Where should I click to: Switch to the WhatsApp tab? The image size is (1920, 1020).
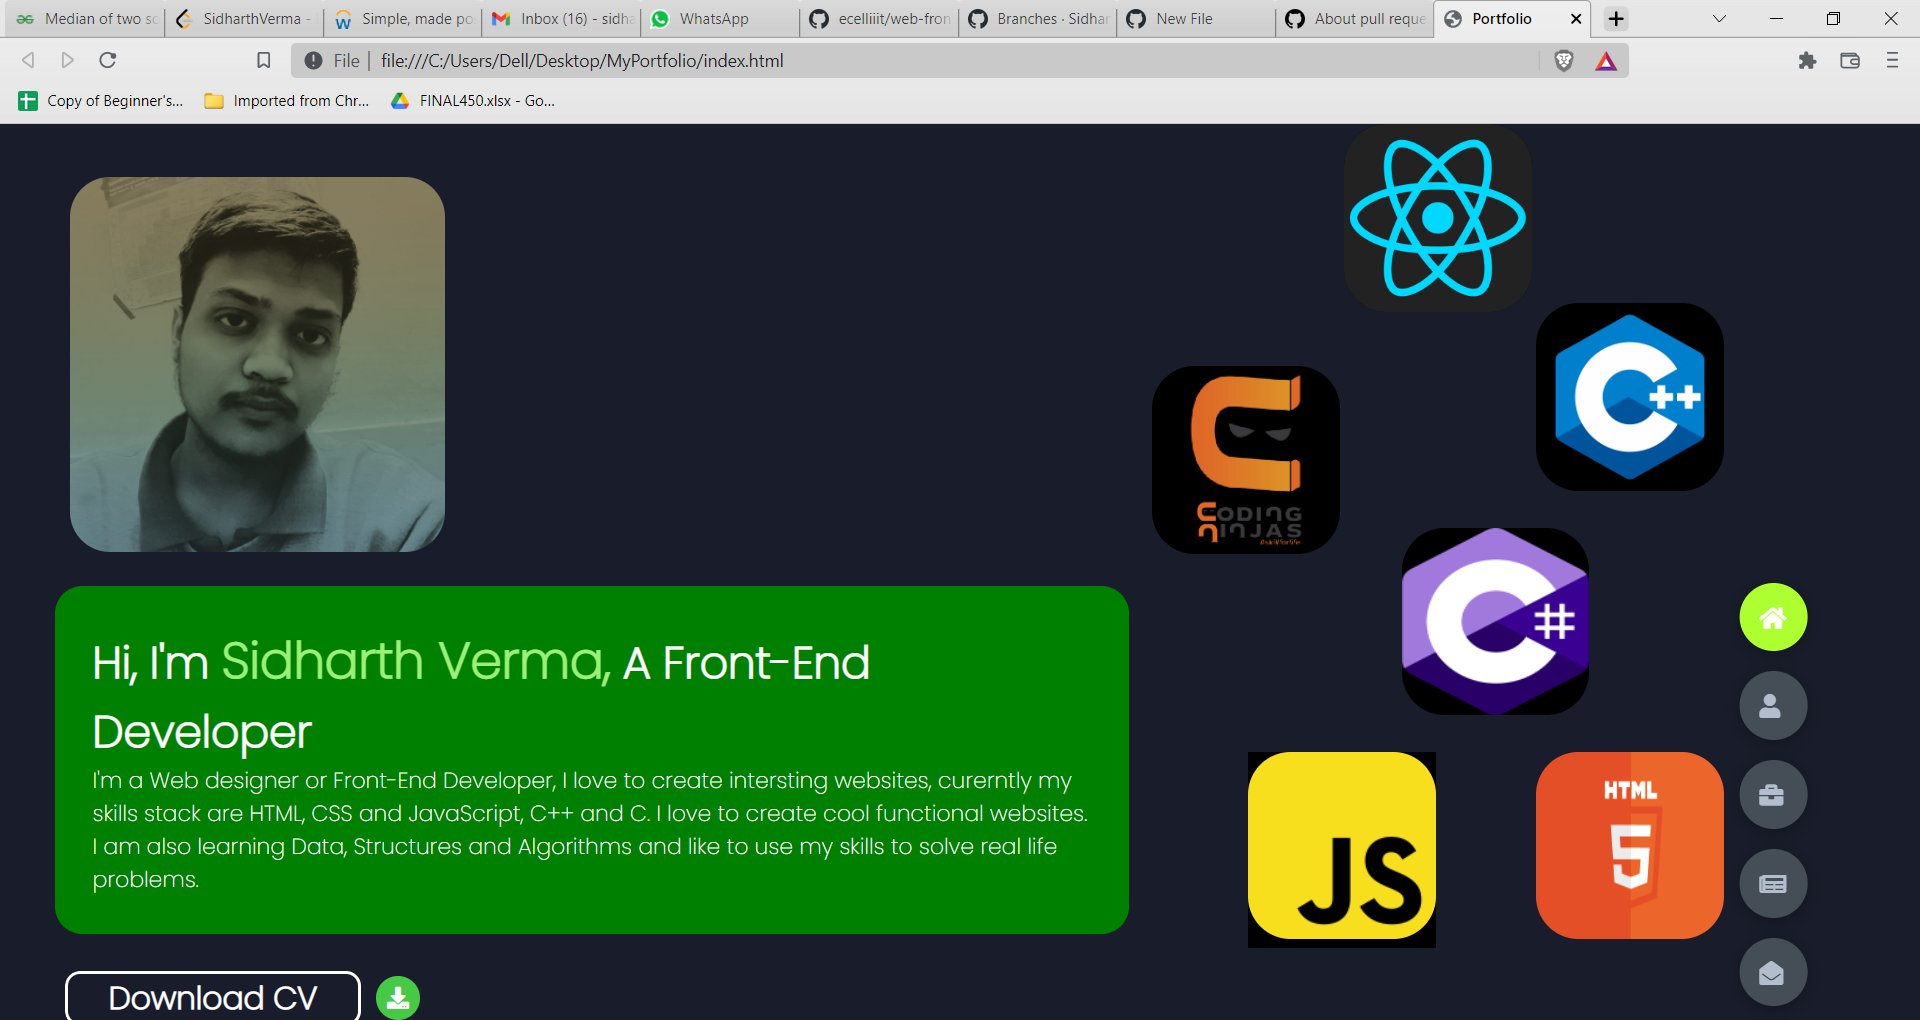pos(720,19)
